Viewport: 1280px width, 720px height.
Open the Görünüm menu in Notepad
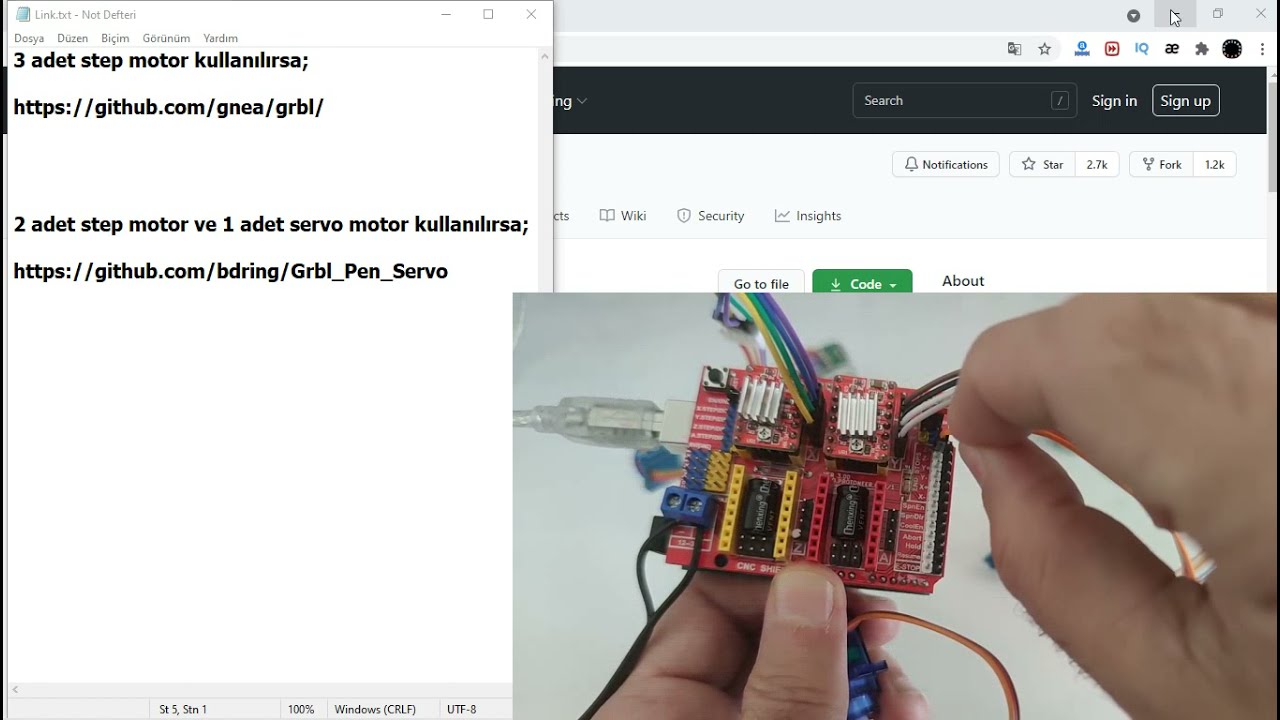pyautogui.click(x=166, y=38)
